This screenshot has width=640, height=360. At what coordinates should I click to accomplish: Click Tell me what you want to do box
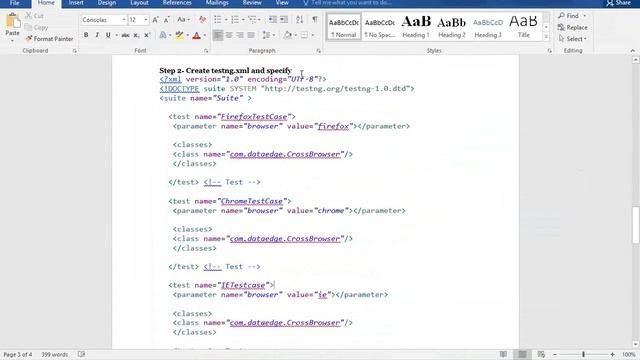[x=347, y=3]
